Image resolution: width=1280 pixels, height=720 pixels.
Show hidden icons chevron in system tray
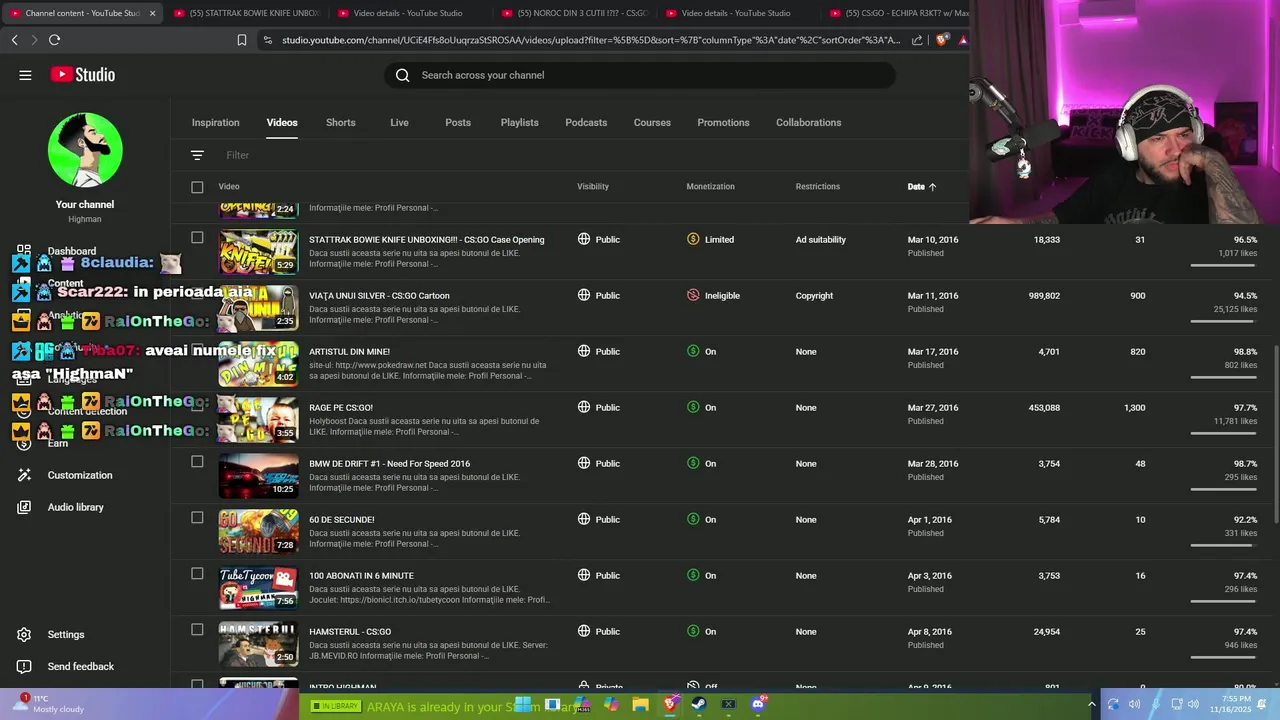tap(1091, 704)
